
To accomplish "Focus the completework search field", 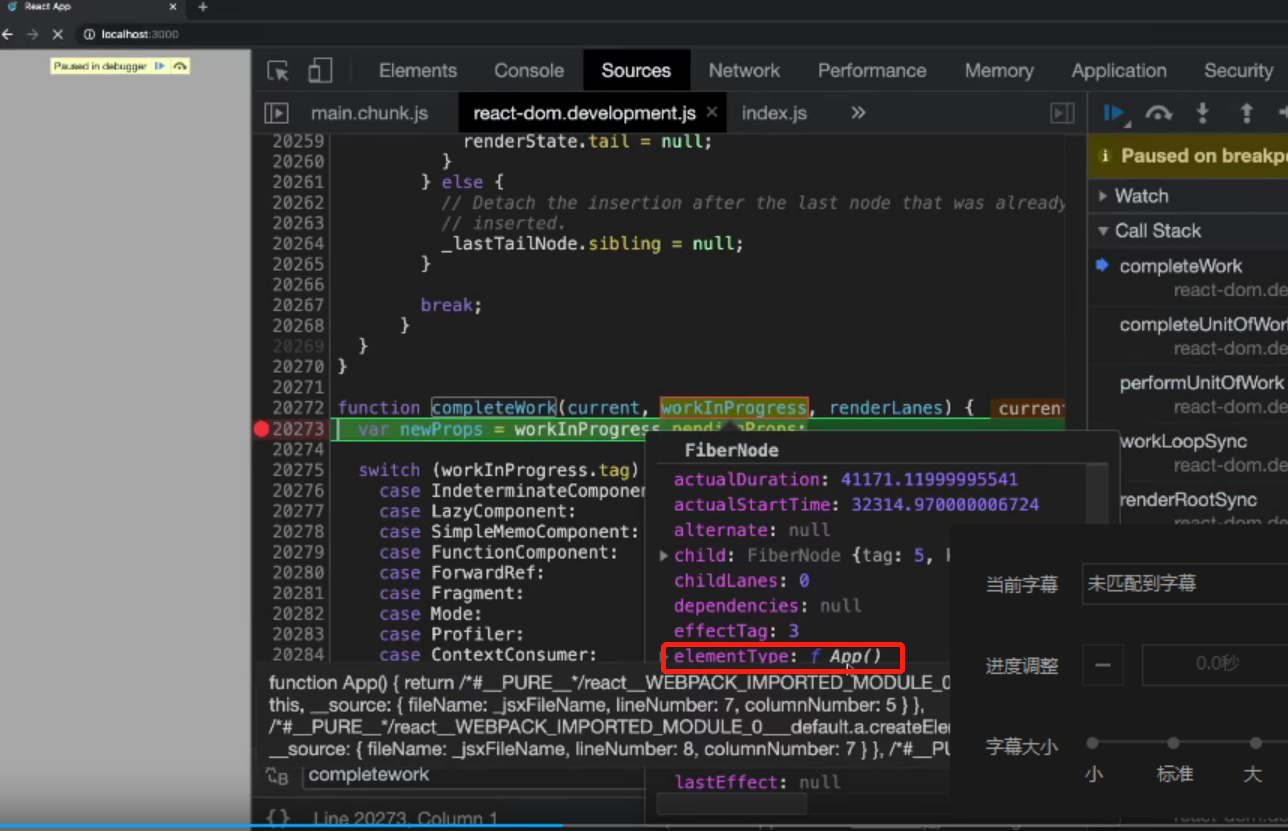I will (x=475, y=775).
